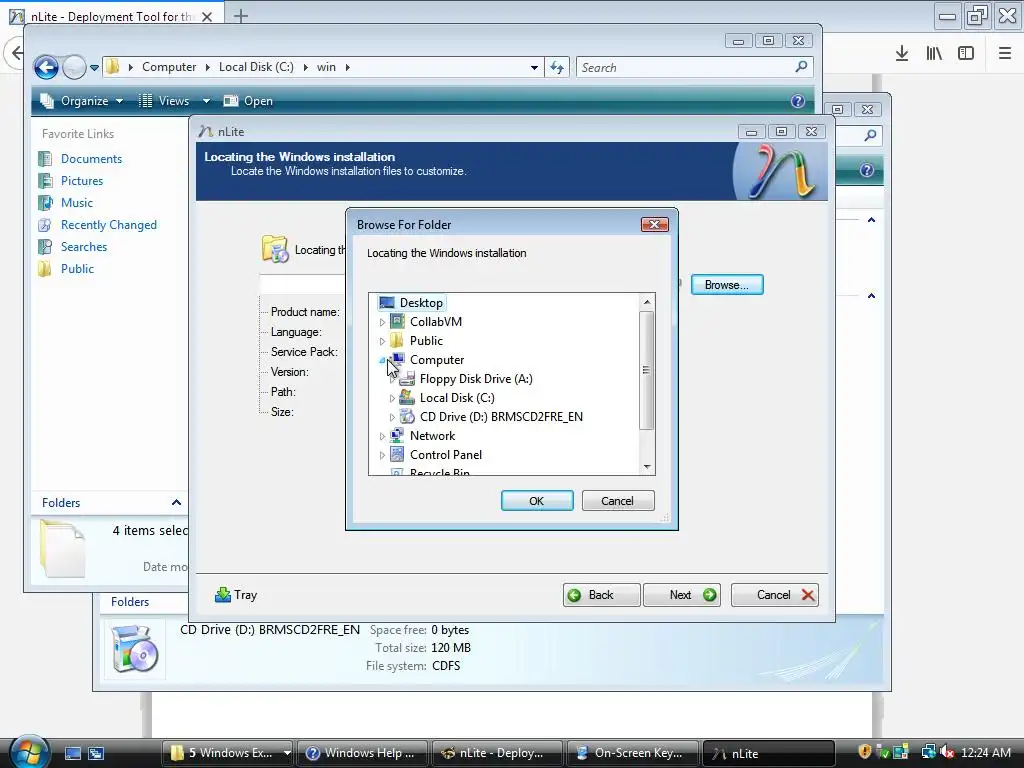Click the Network icon in tree
This screenshot has height=768, width=1024.
point(397,435)
